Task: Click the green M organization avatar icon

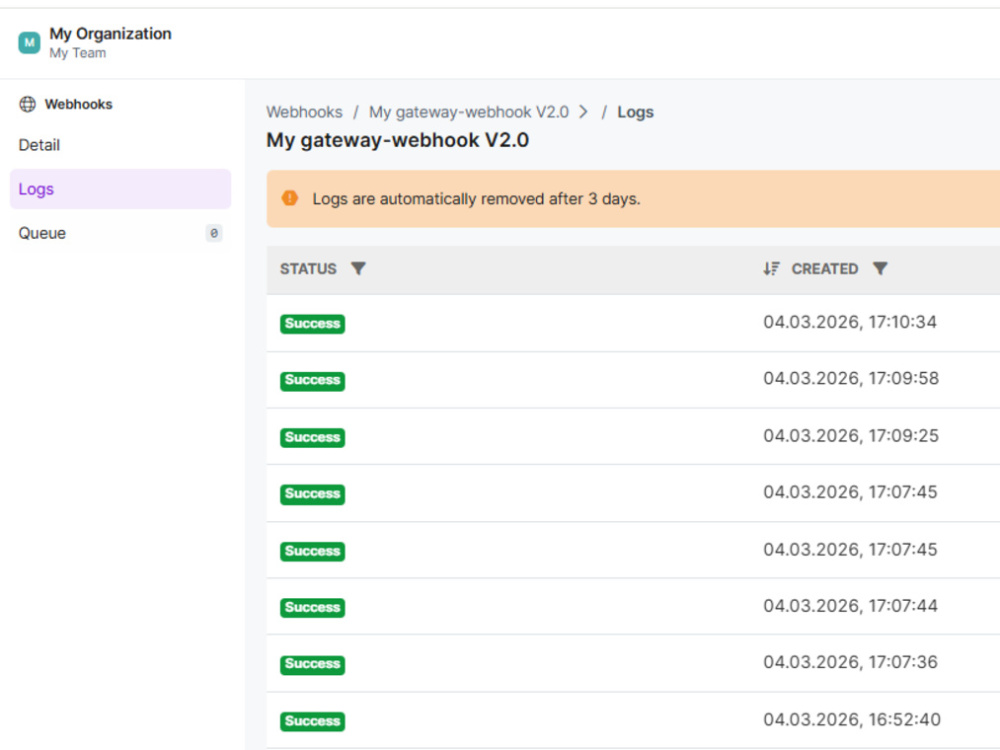Action: point(29,43)
